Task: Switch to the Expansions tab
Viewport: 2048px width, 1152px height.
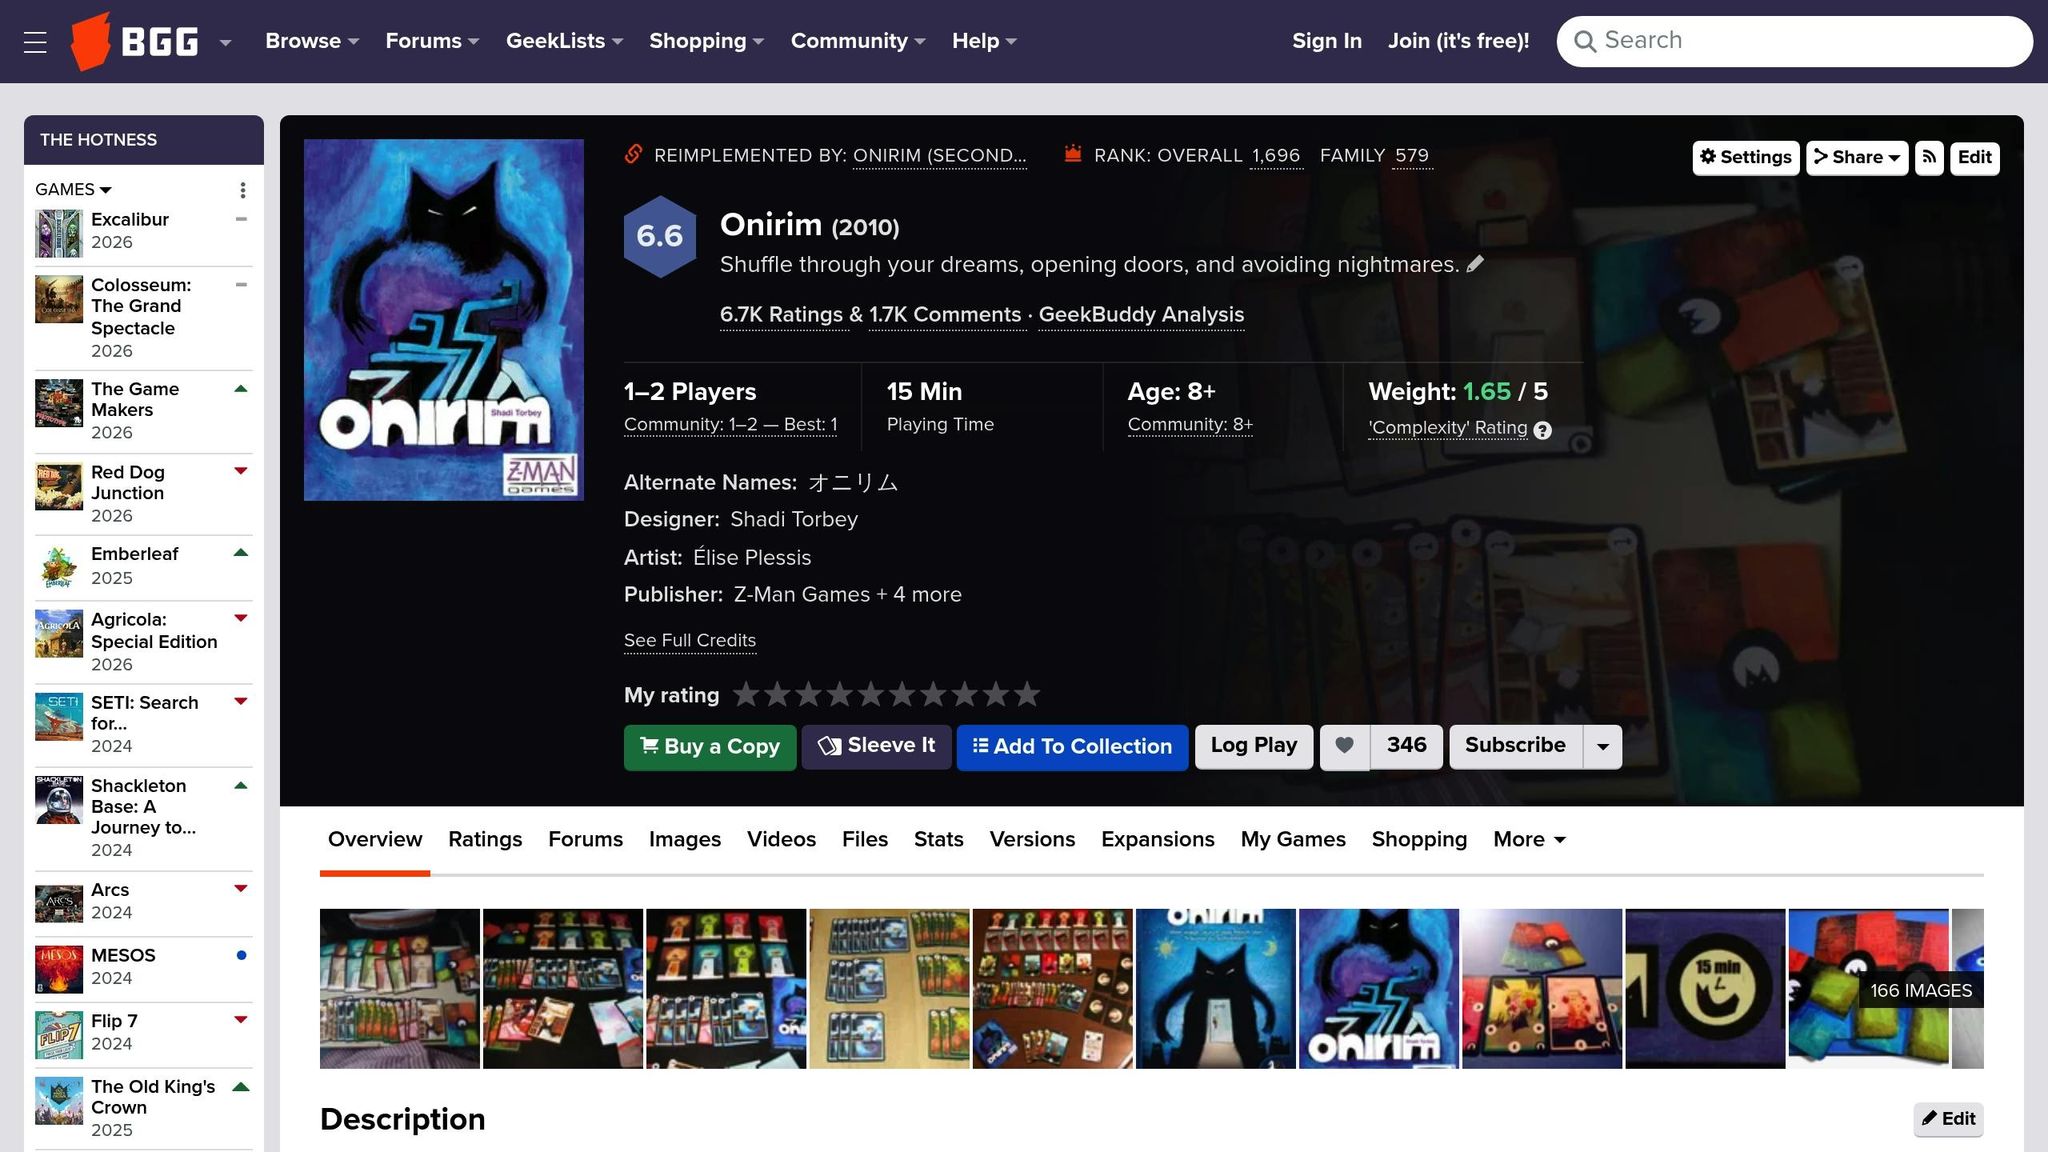Action: 1158,839
